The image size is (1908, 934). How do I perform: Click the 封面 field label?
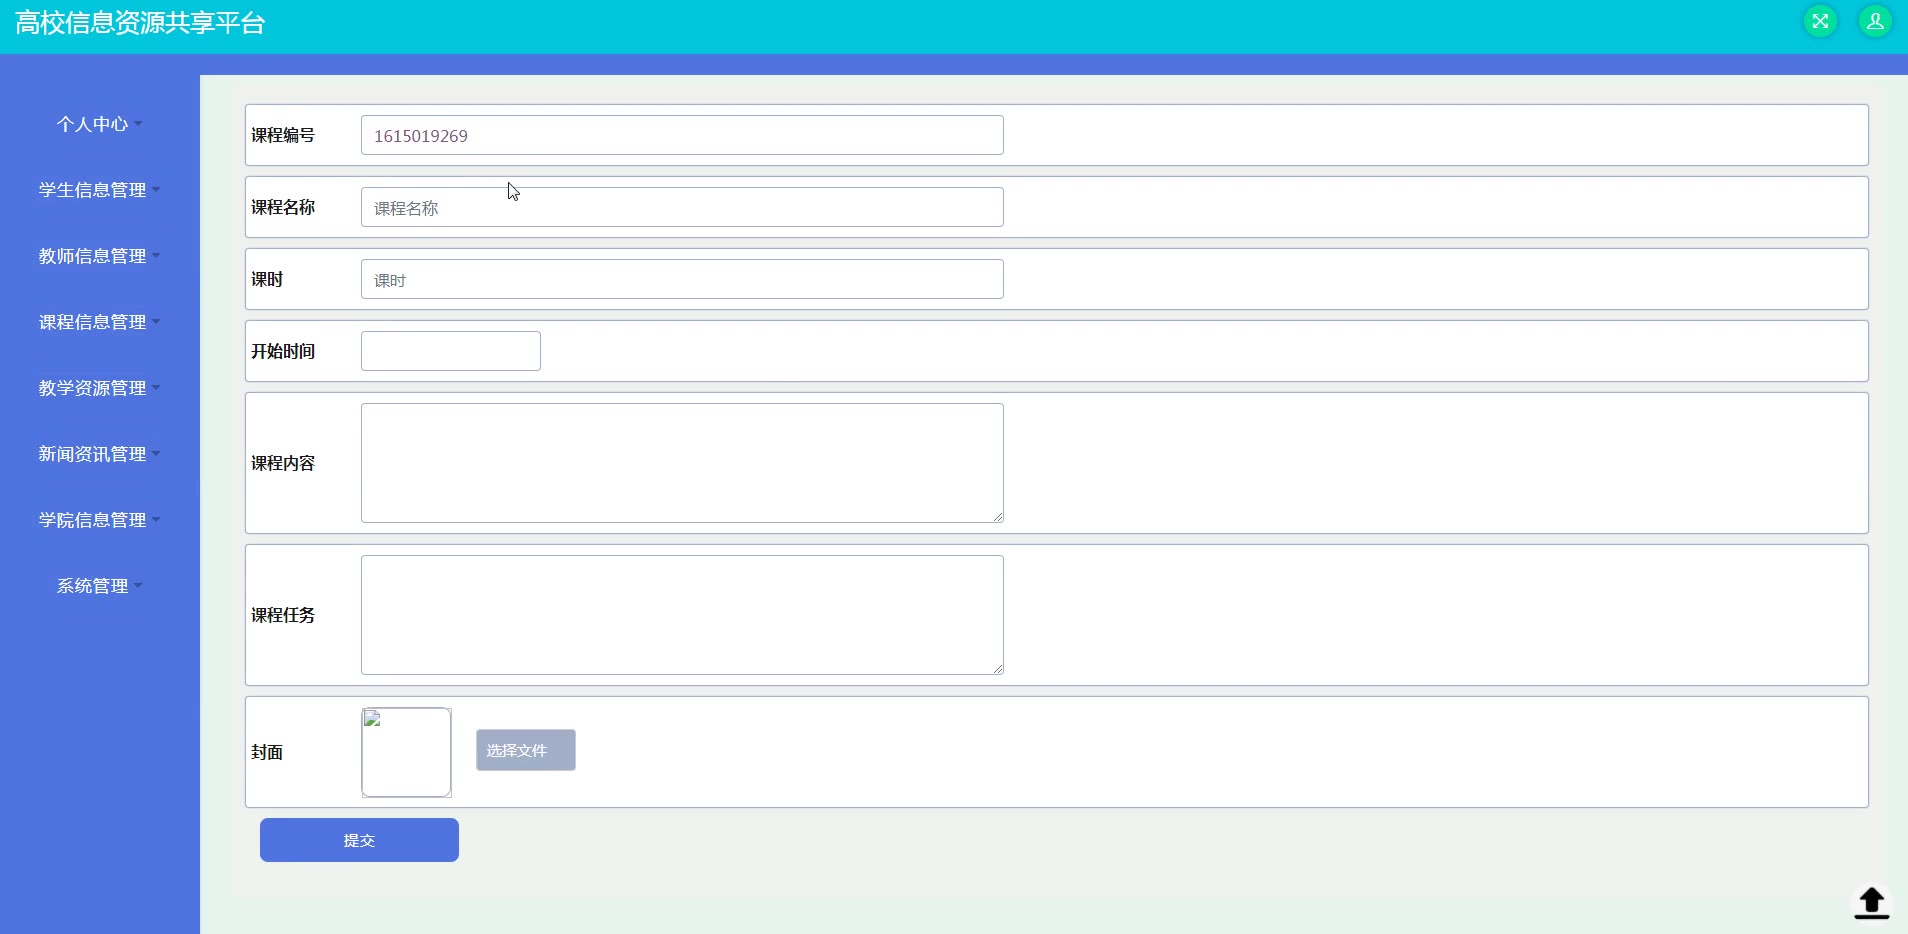pos(267,752)
